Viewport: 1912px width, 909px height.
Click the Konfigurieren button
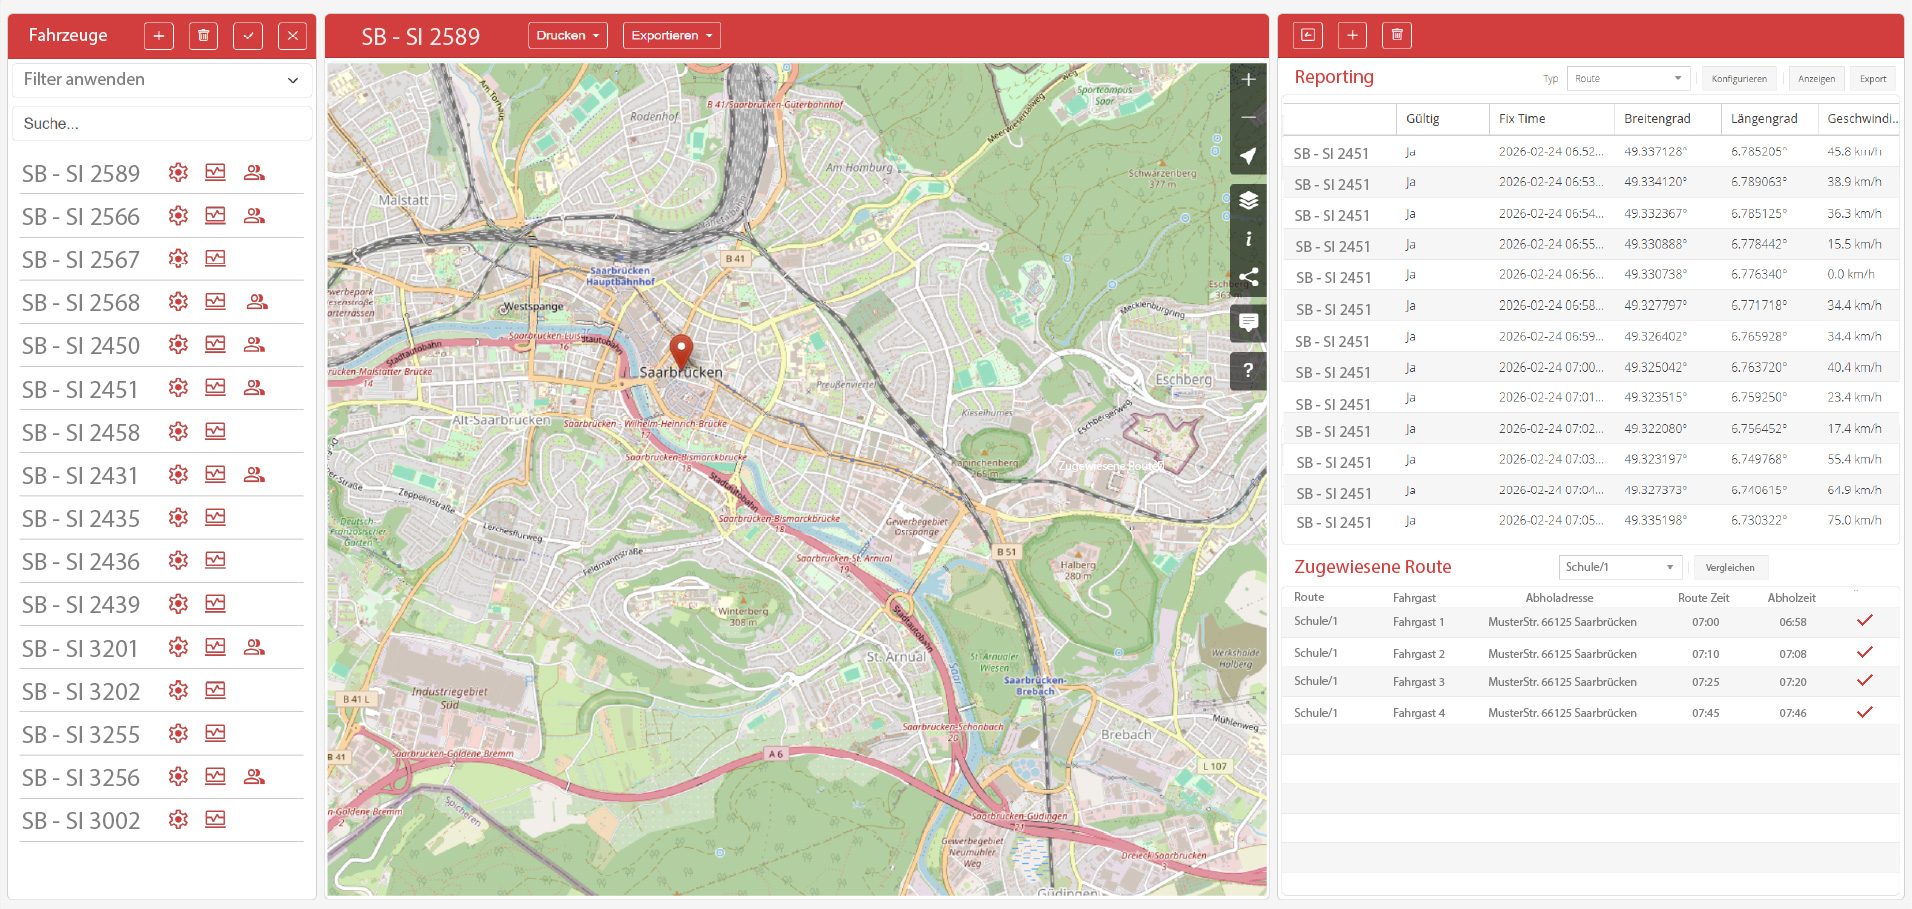pyautogui.click(x=1739, y=79)
